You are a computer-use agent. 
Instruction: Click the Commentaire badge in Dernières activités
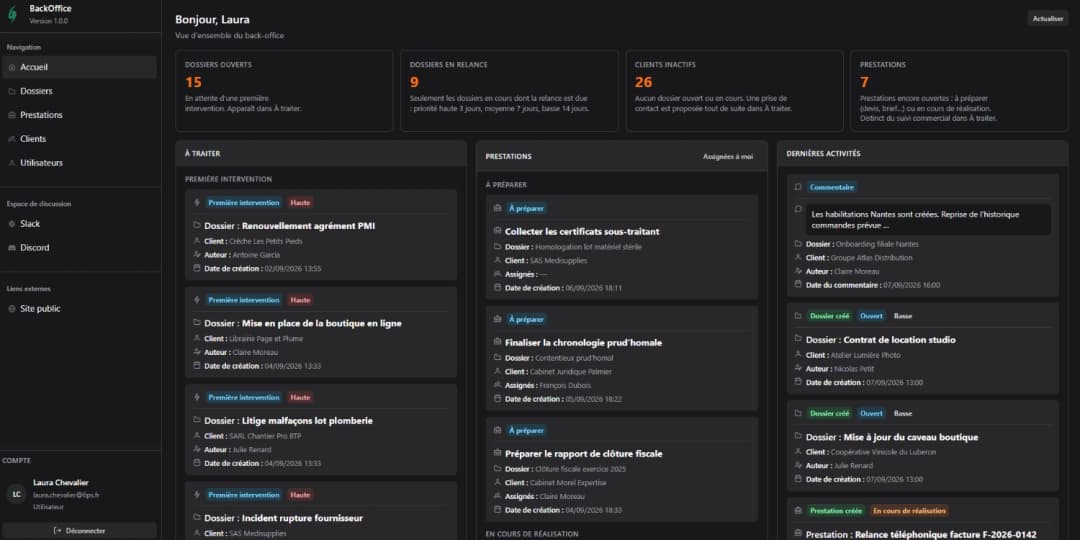pyautogui.click(x=833, y=187)
